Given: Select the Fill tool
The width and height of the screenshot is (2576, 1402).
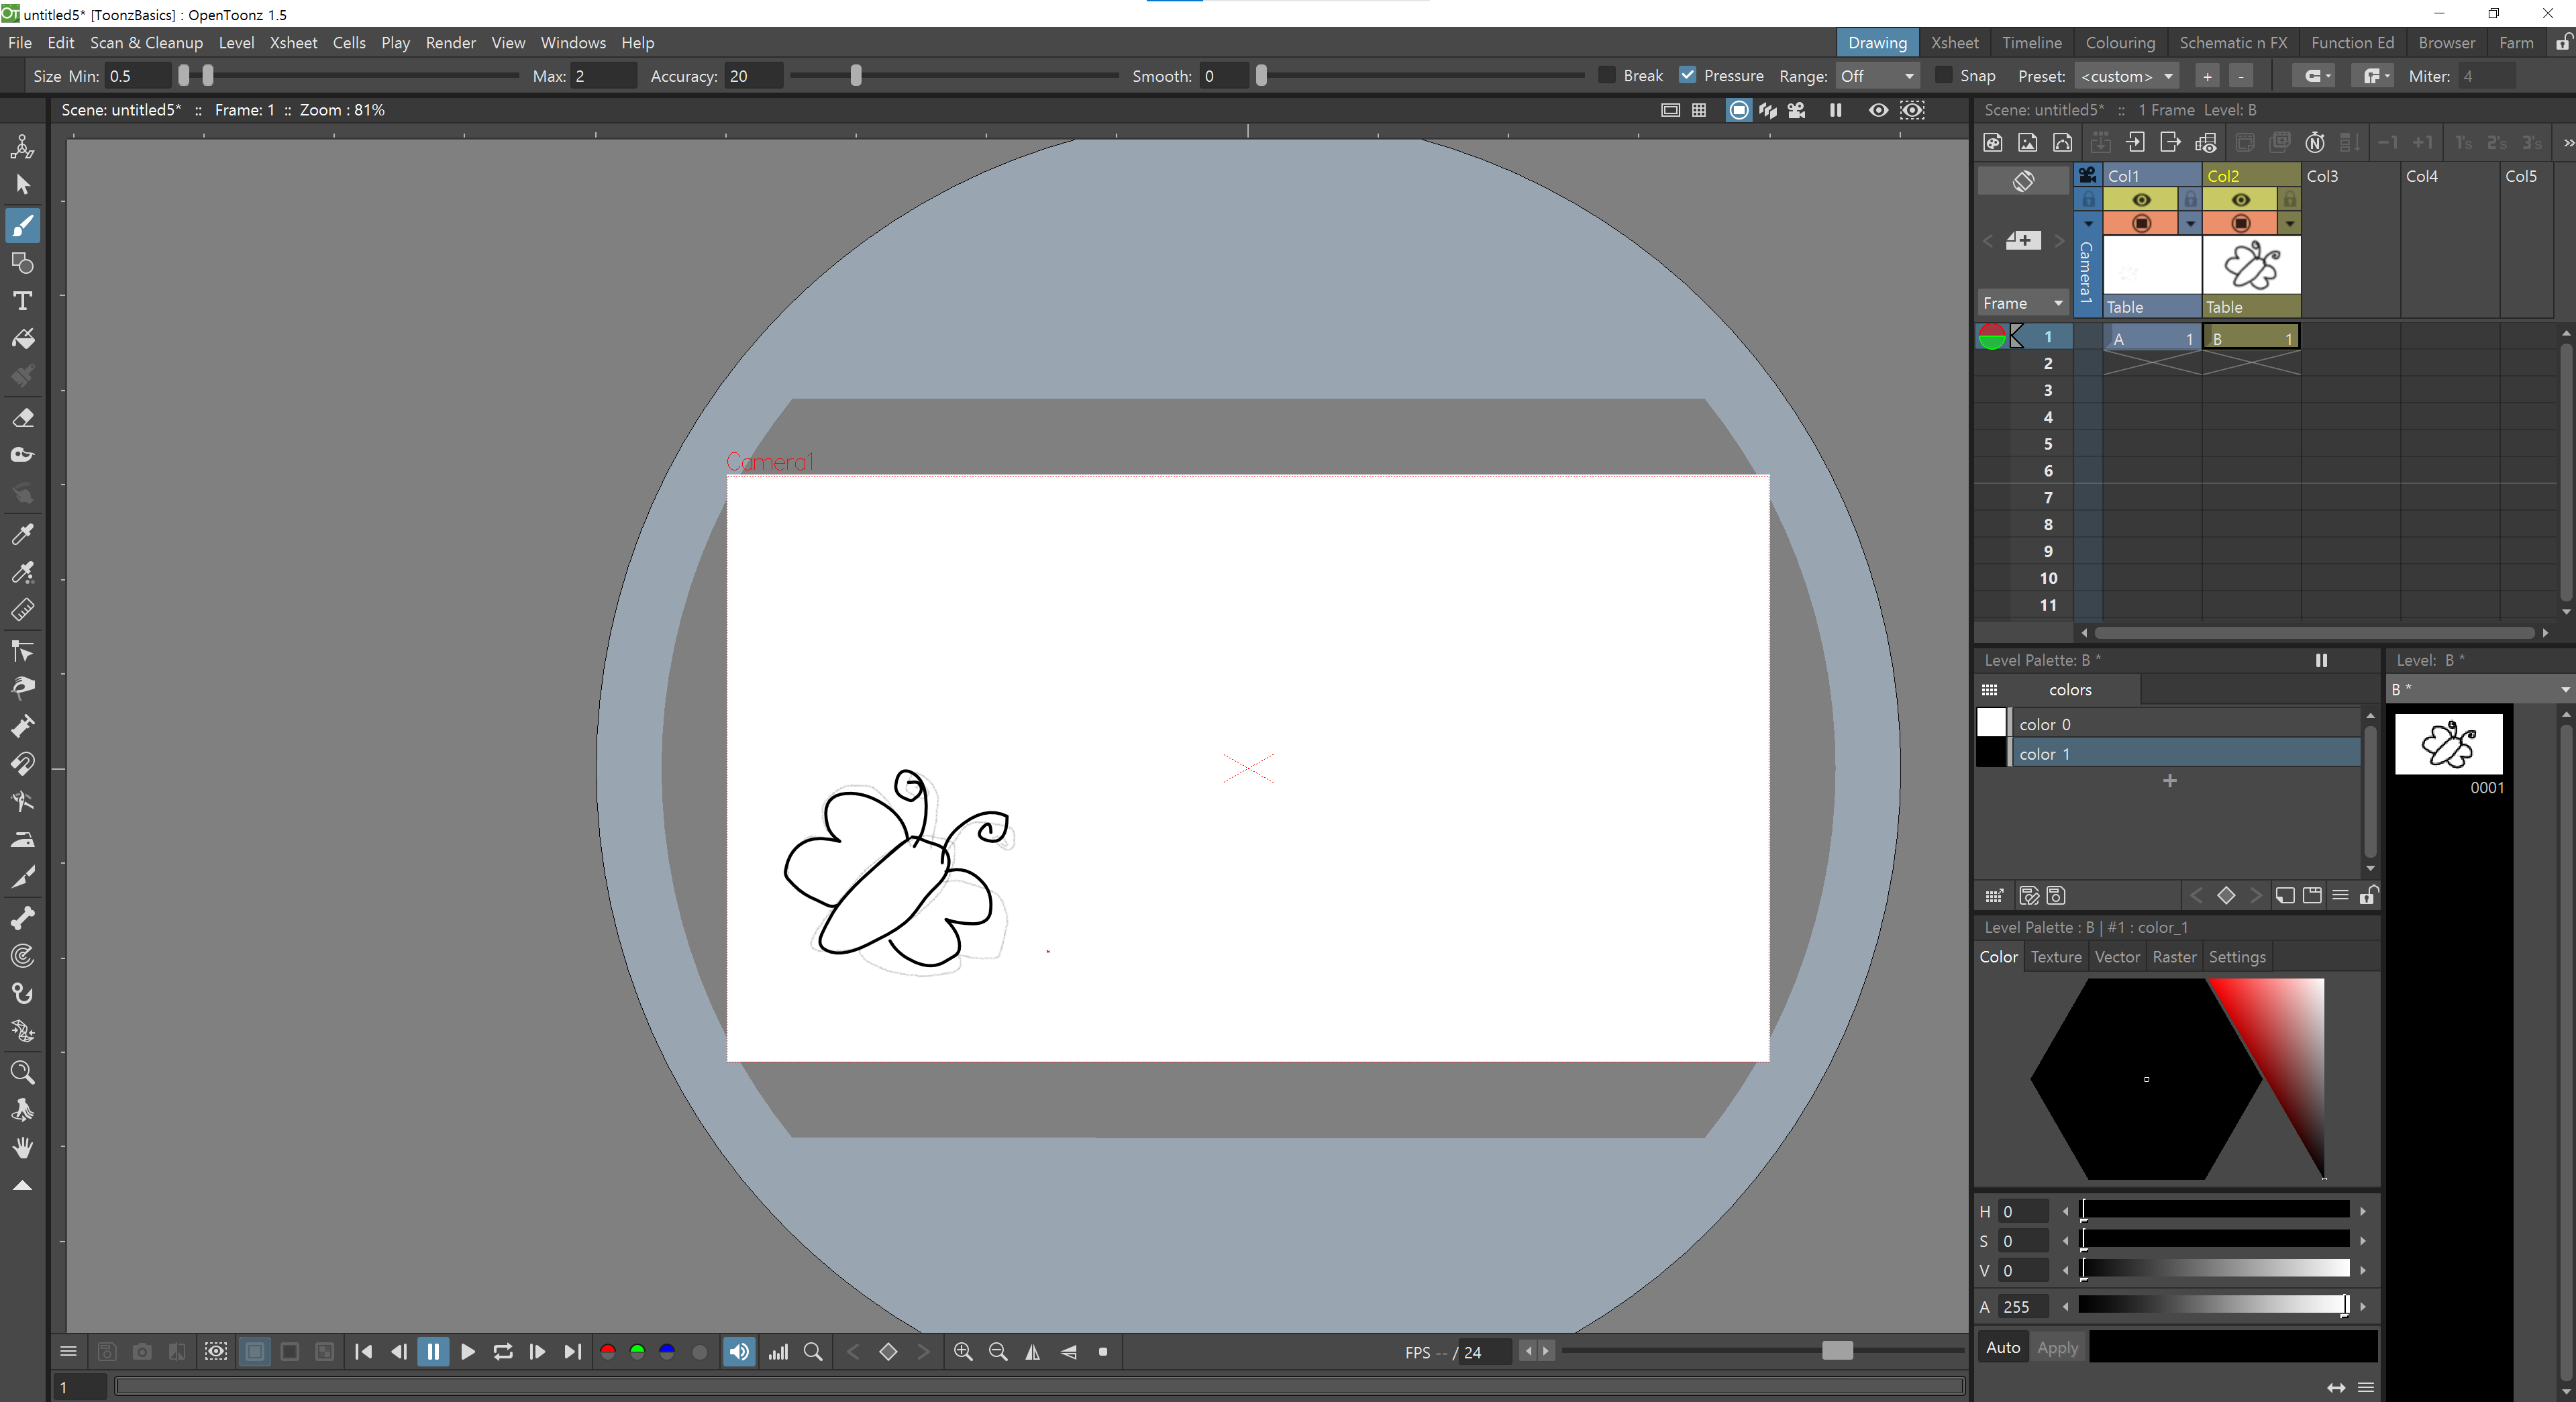Looking at the screenshot, I should click(x=23, y=339).
